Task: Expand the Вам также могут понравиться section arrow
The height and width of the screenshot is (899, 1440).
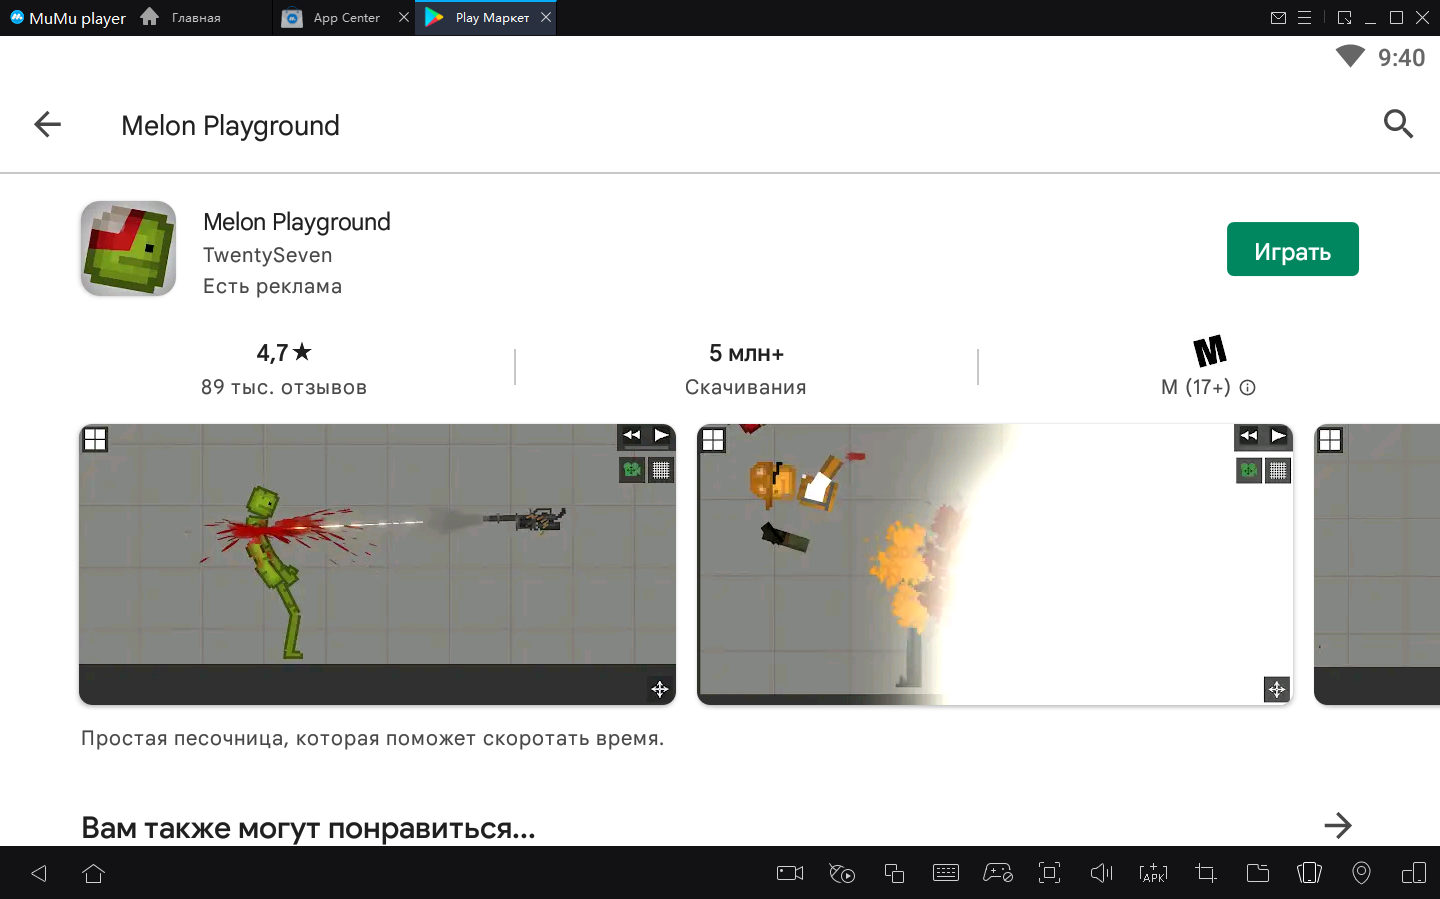Action: (x=1337, y=826)
